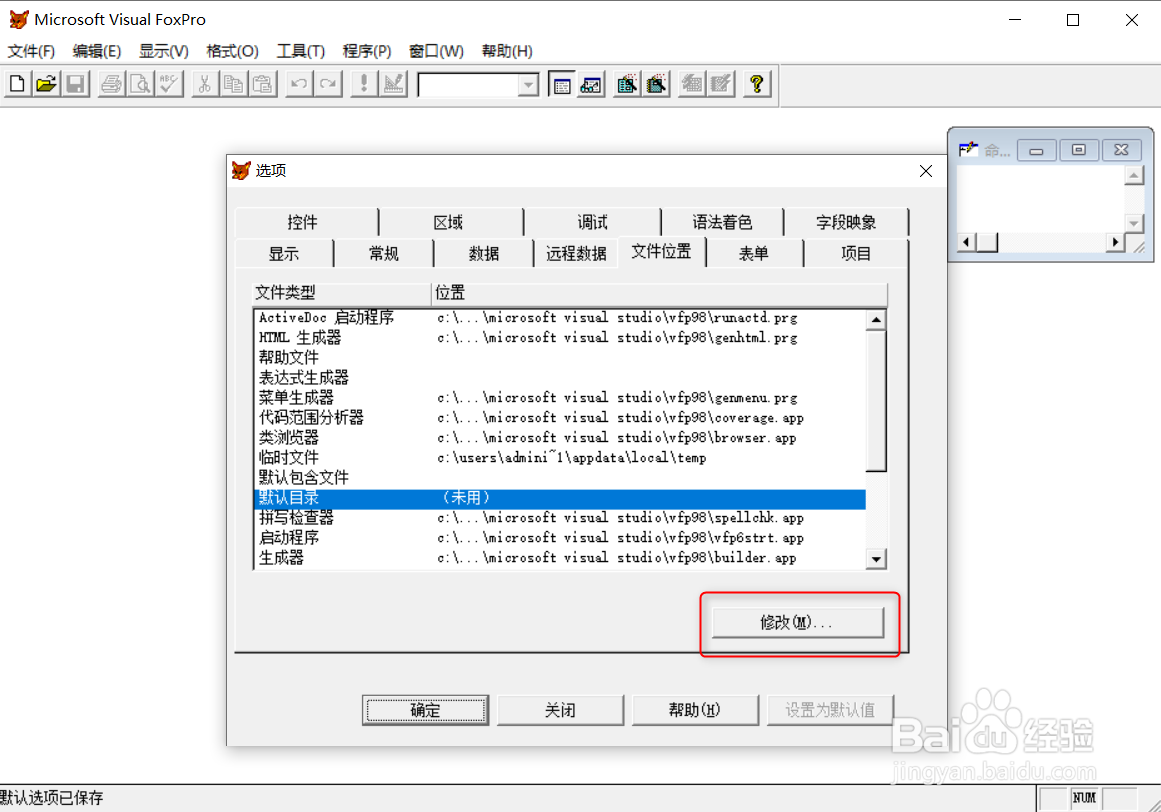The height and width of the screenshot is (812, 1161).
Task: Switch to the 项目 tab
Action: pos(856,254)
